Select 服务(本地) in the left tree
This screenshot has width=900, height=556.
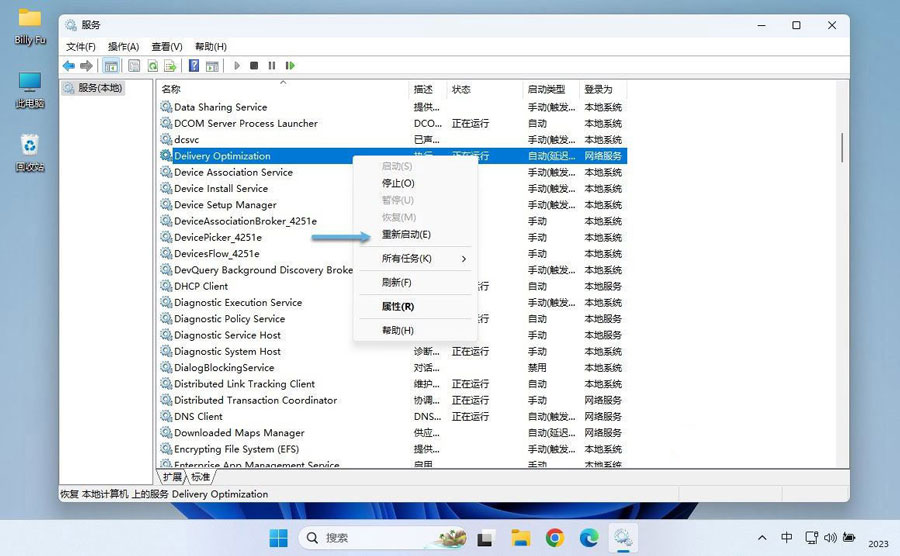(99, 88)
